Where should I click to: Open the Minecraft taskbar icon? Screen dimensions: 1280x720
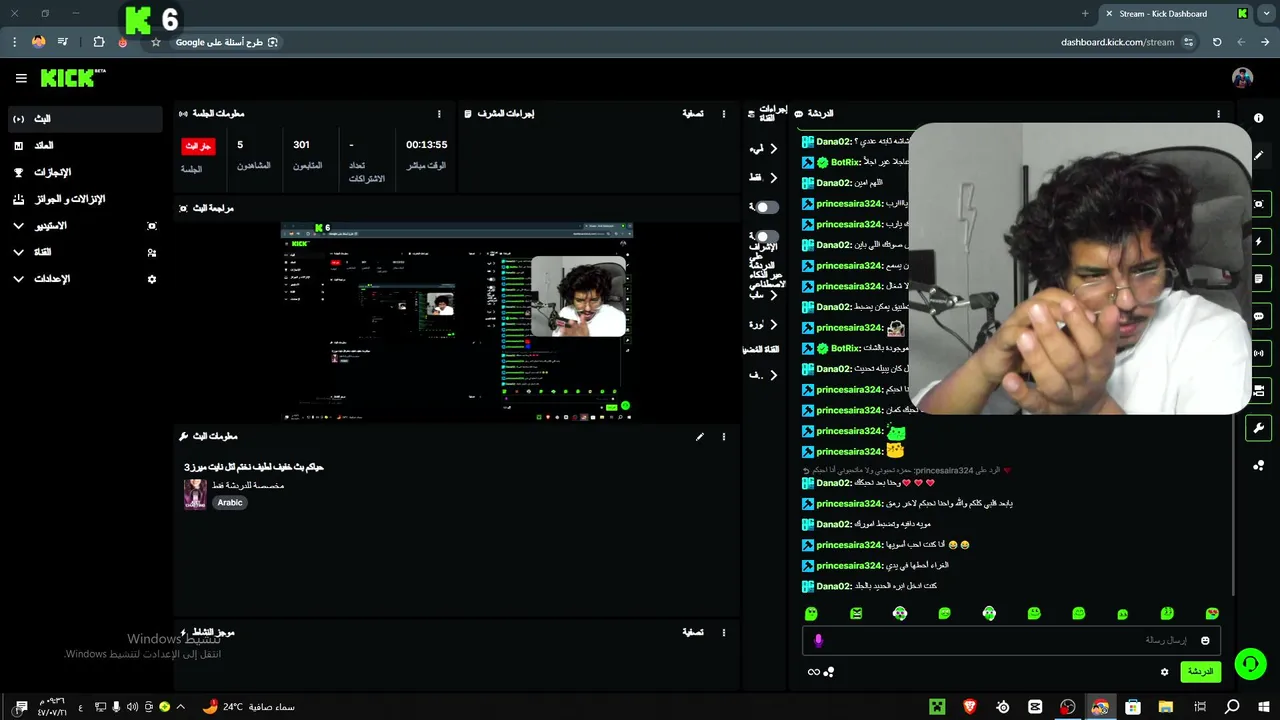(x=937, y=707)
